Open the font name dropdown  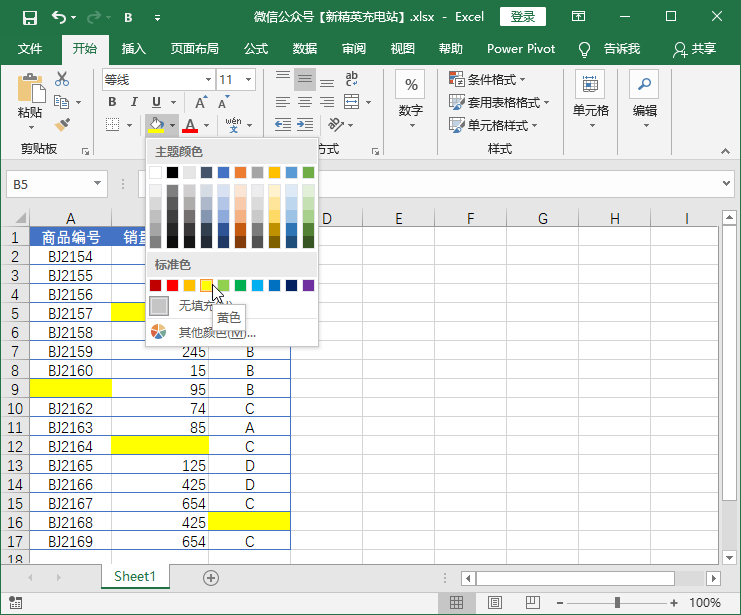point(208,80)
